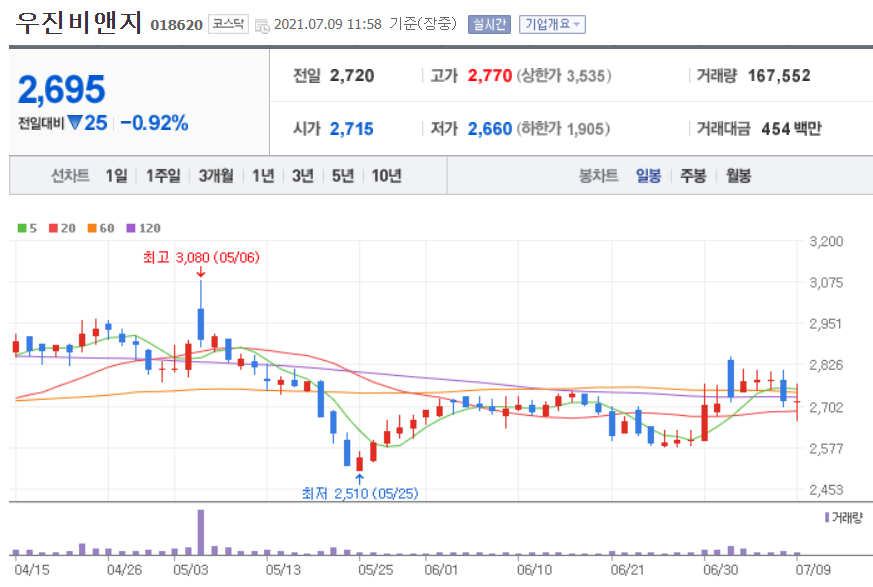Click the current price 2,695
The image size is (873, 587).
(61, 89)
